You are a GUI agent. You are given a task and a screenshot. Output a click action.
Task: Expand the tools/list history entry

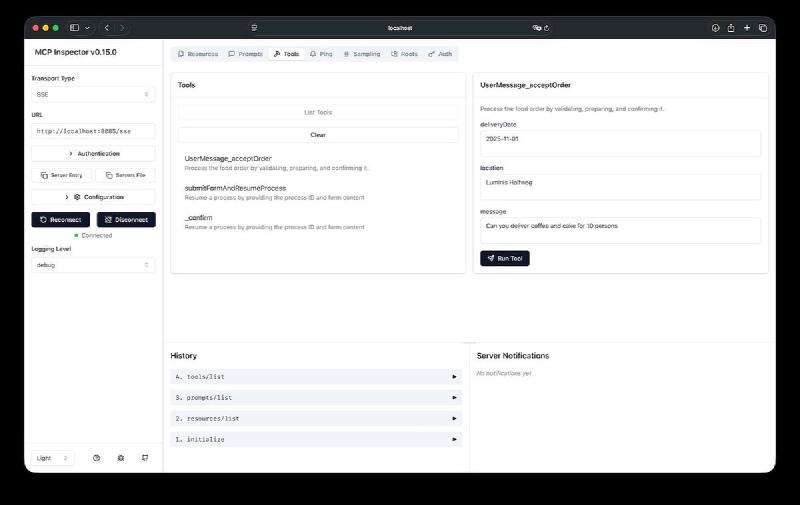click(x=316, y=376)
